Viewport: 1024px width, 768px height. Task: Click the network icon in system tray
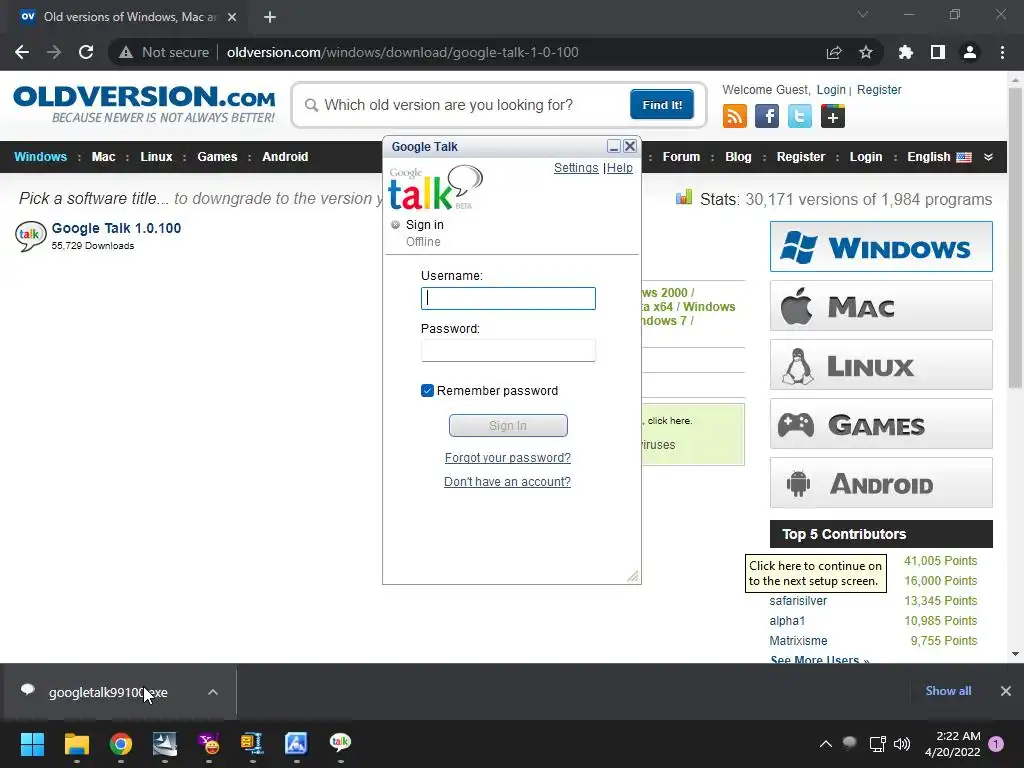coord(877,744)
